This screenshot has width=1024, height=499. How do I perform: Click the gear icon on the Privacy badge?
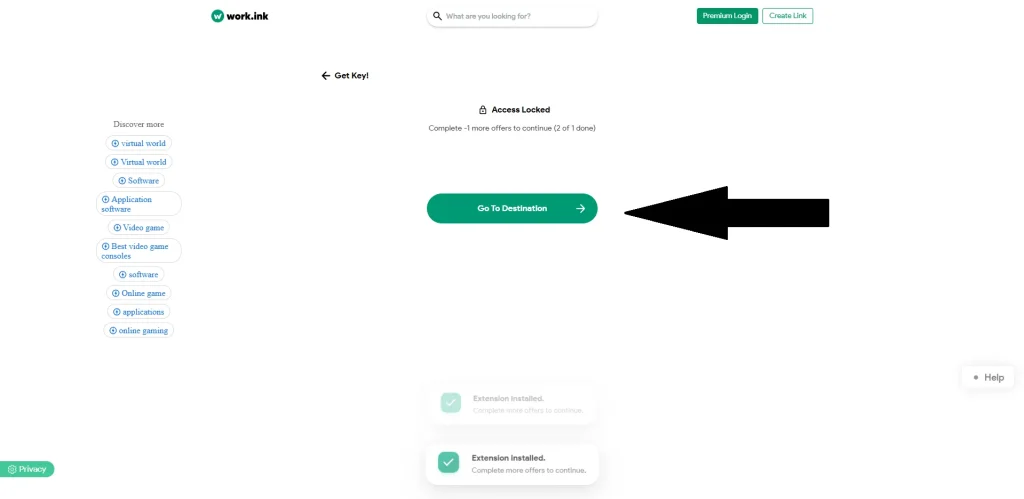(12, 469)
